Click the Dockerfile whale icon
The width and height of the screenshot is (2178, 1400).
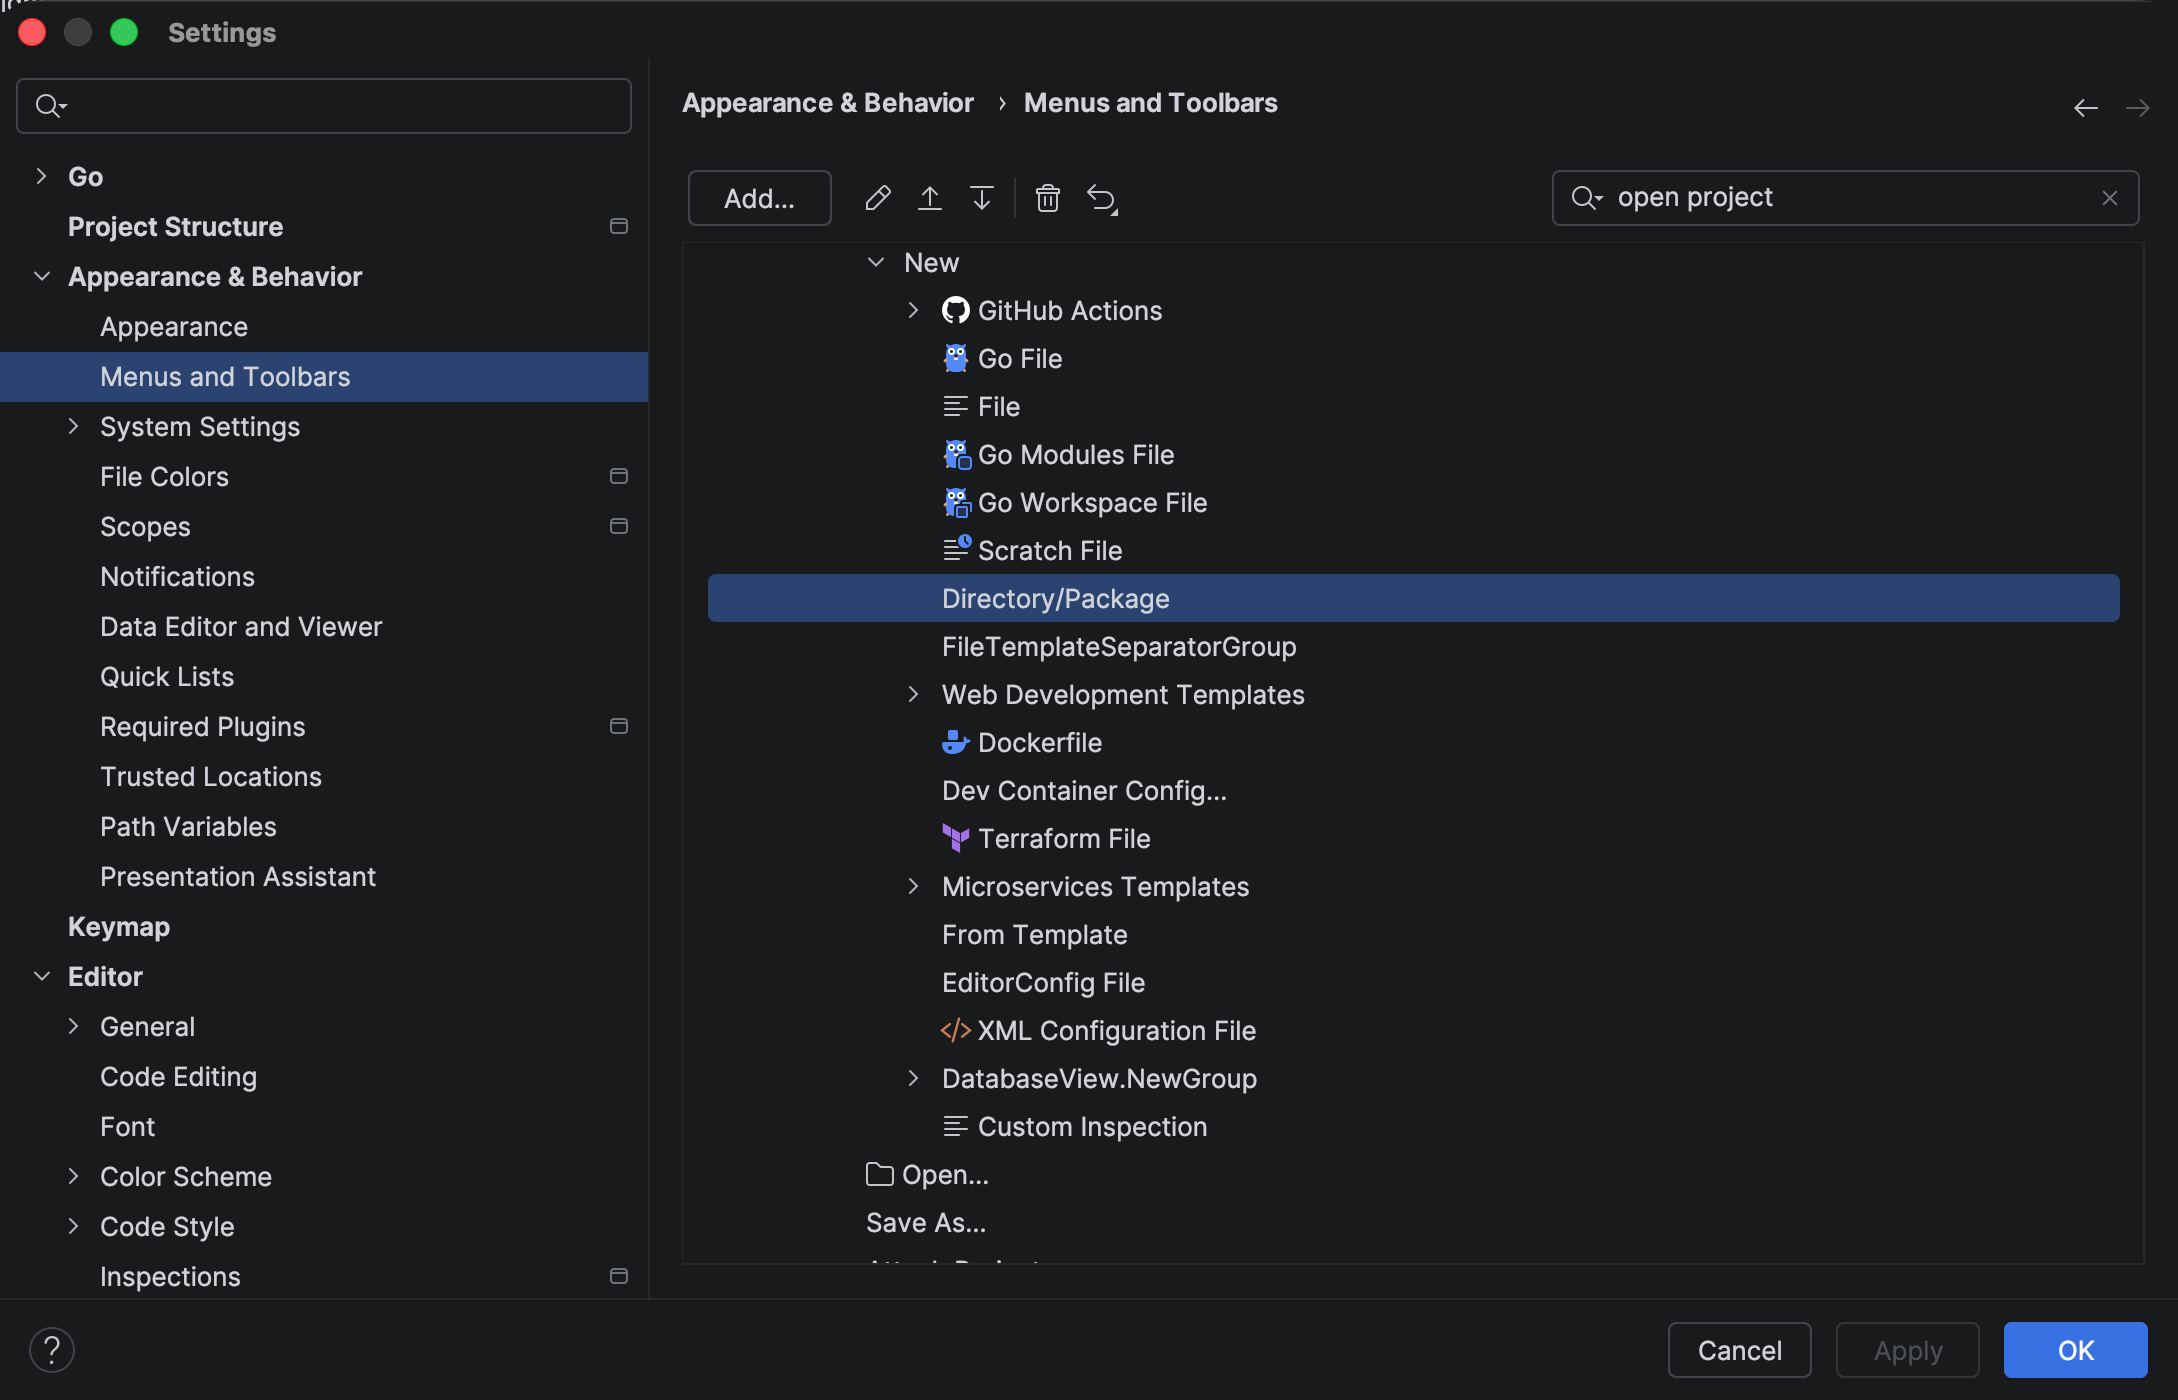tap(956, 742)
